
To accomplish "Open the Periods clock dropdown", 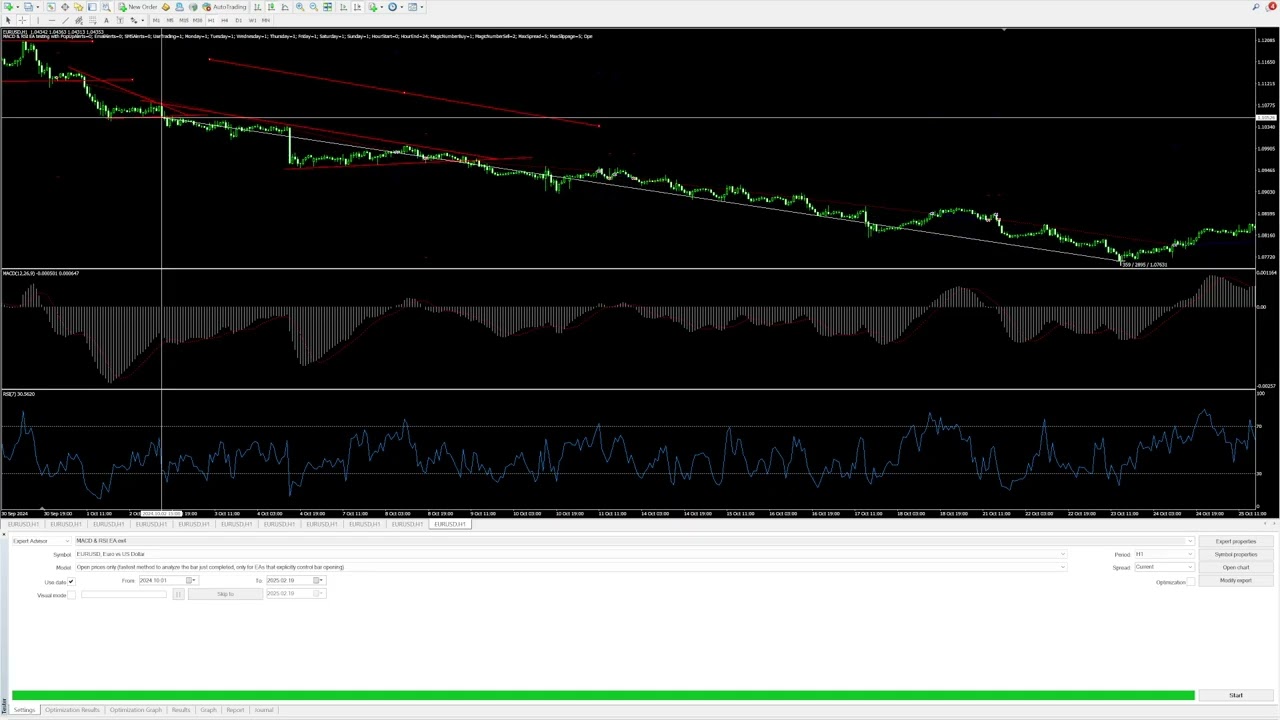I will point(394,7).
